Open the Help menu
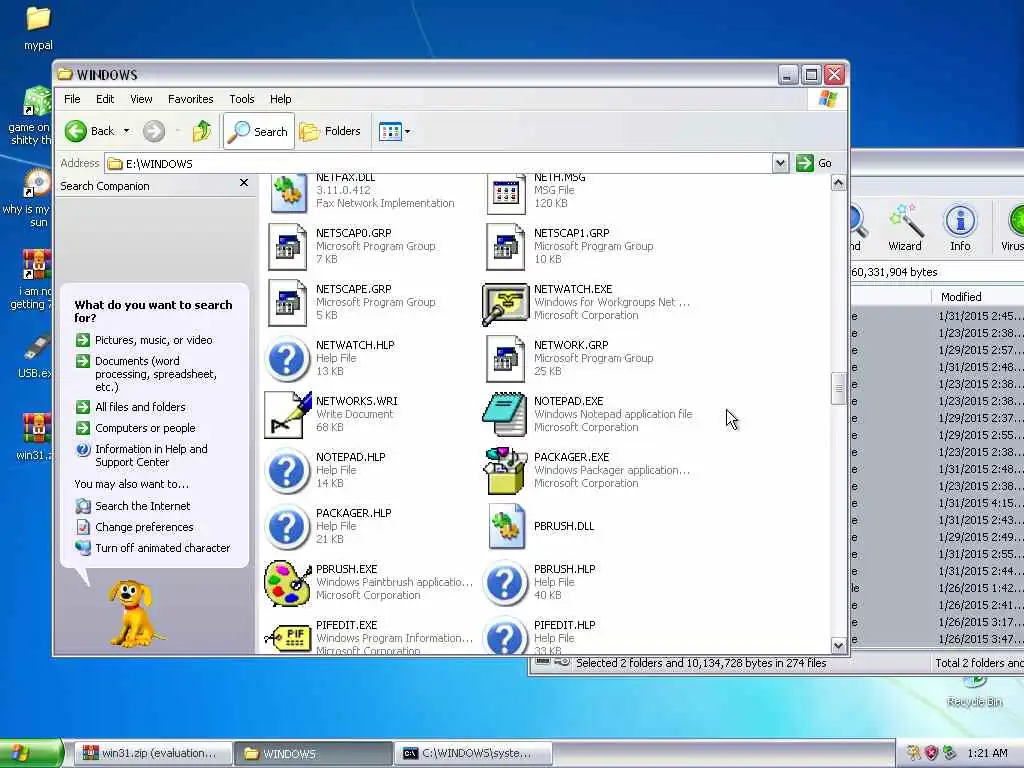1024x768 pixels. click(x=281, y=99)
